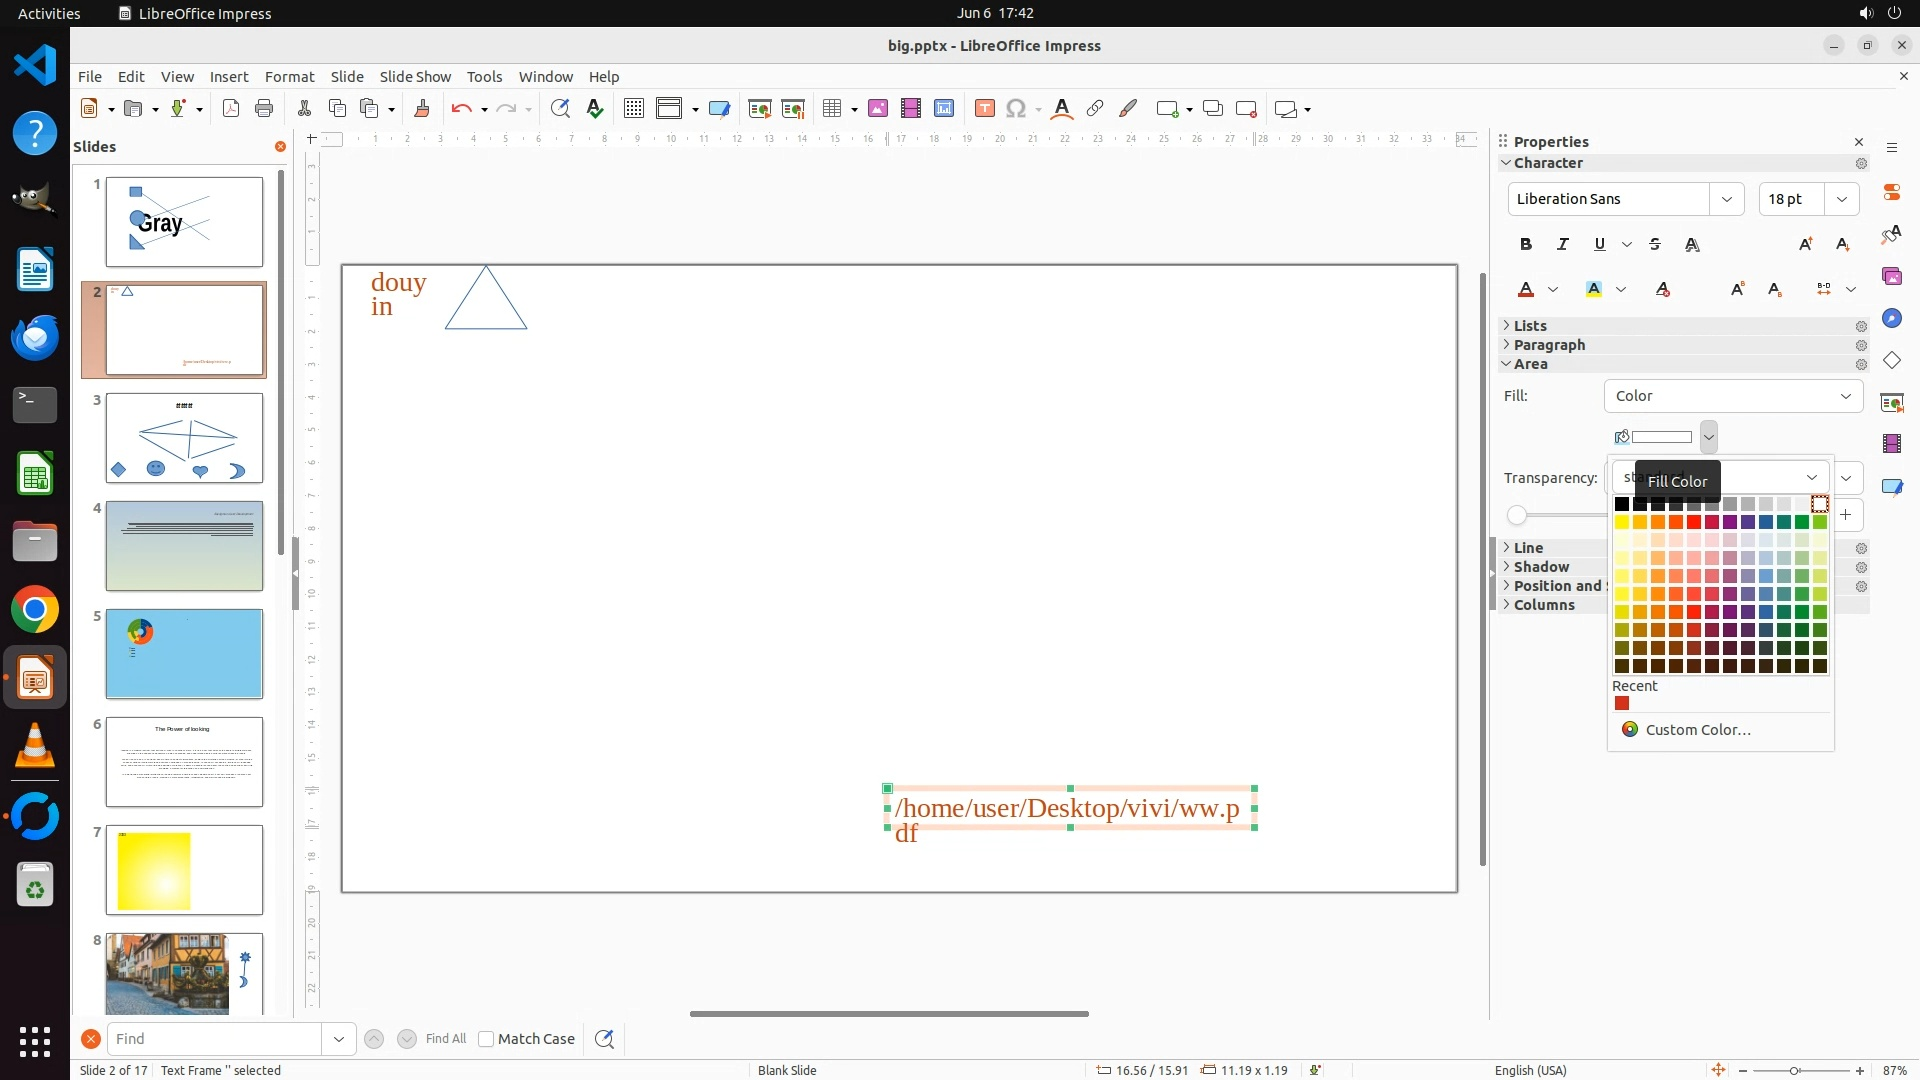
Task: Click the Export as PDF icon
Action: 231,109
